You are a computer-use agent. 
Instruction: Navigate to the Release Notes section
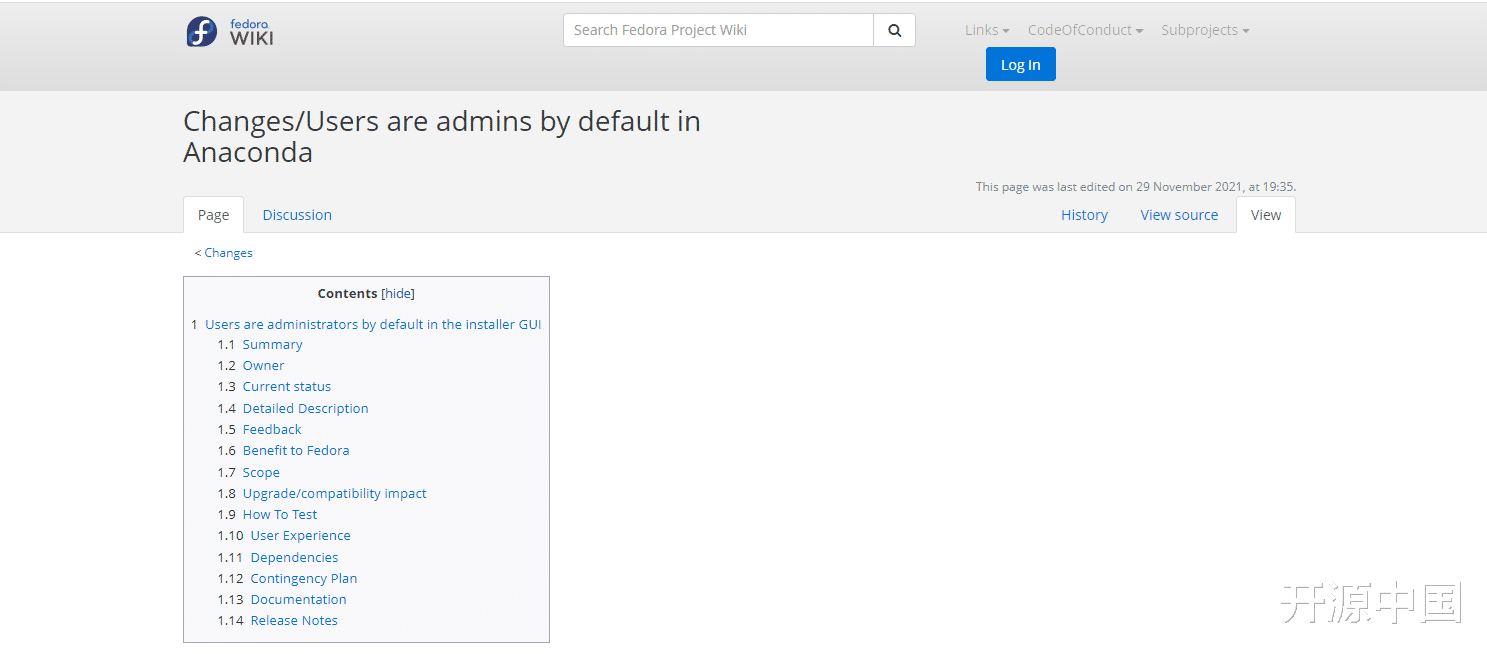[x=294, y=620]
